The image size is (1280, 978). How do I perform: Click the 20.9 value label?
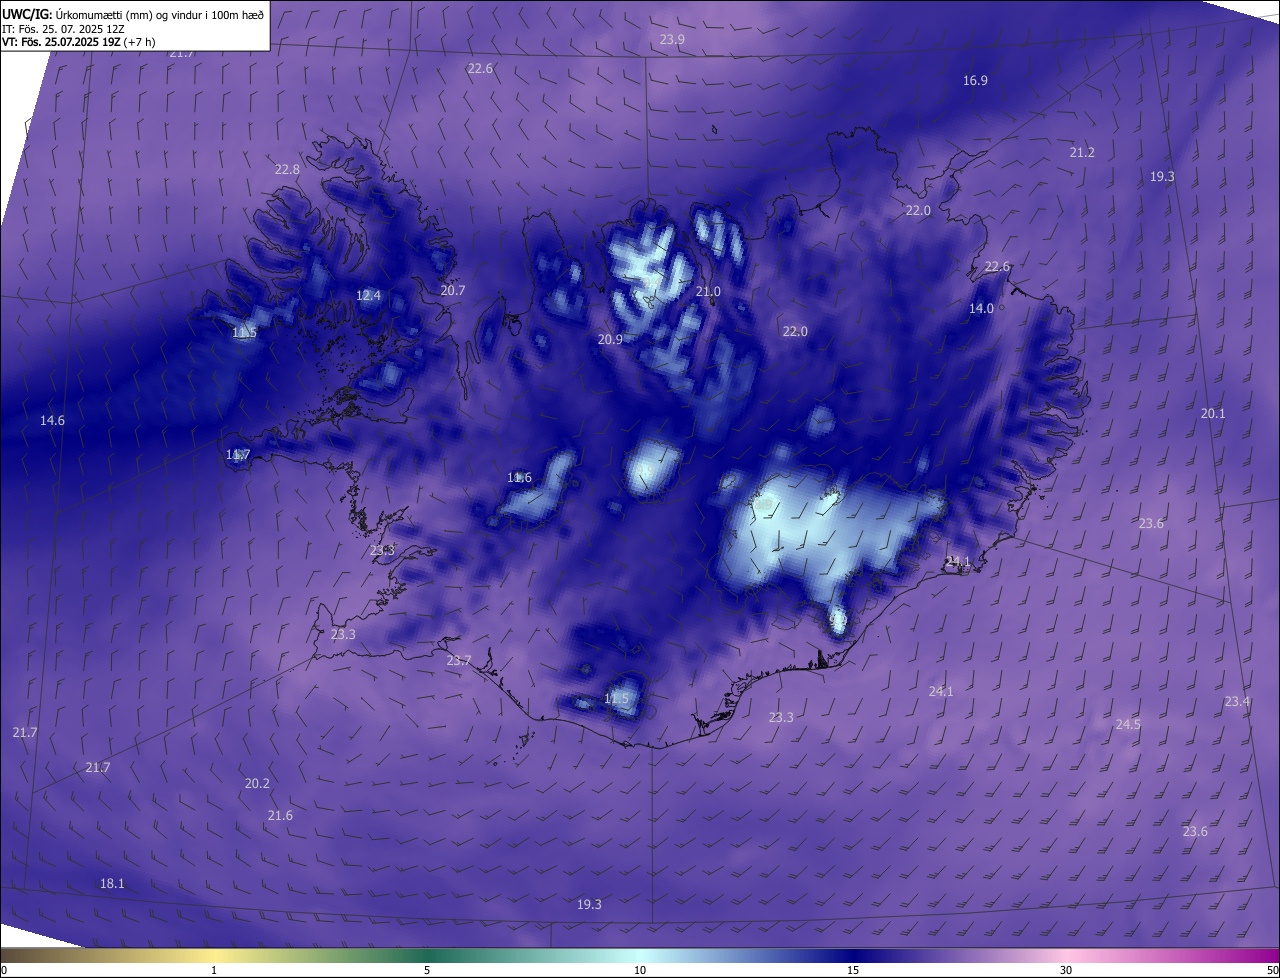pyautogui.click(x=610, y=339)
